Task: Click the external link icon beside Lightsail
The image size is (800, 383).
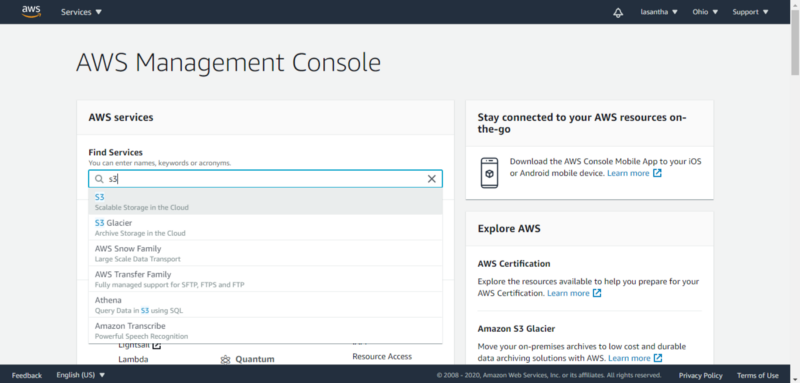Action: coord(157,346)
